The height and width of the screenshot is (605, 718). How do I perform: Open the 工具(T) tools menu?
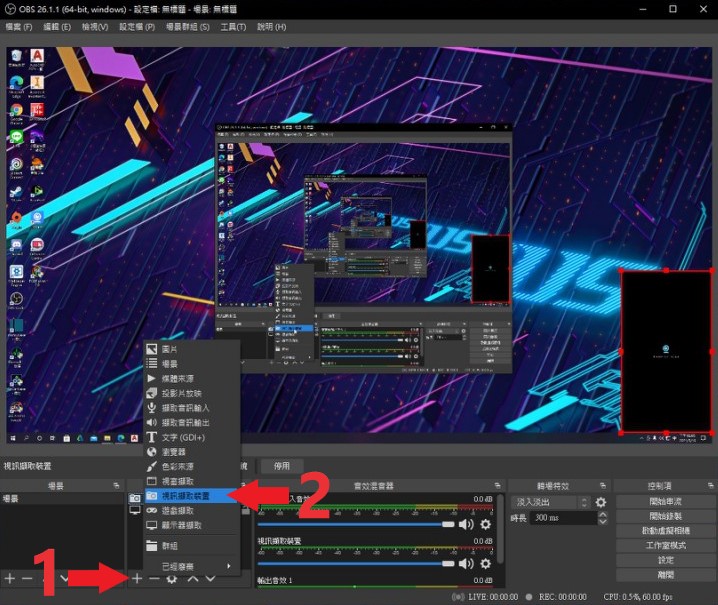pos(233,27)
